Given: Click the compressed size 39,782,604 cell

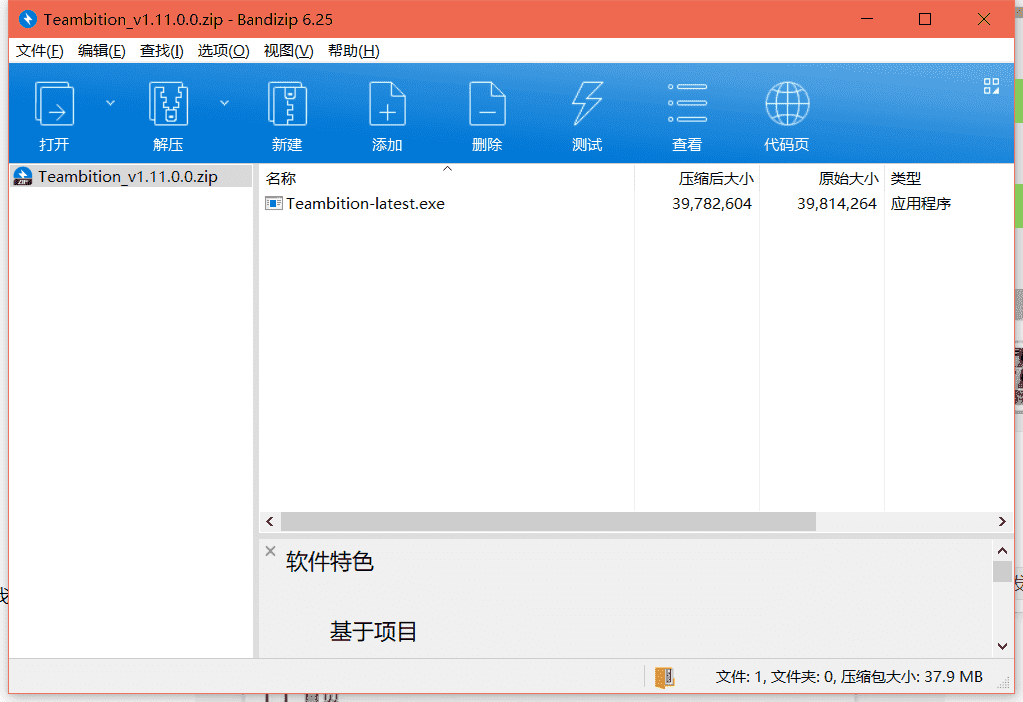Looking at the screenshot, I should [712, 204].
